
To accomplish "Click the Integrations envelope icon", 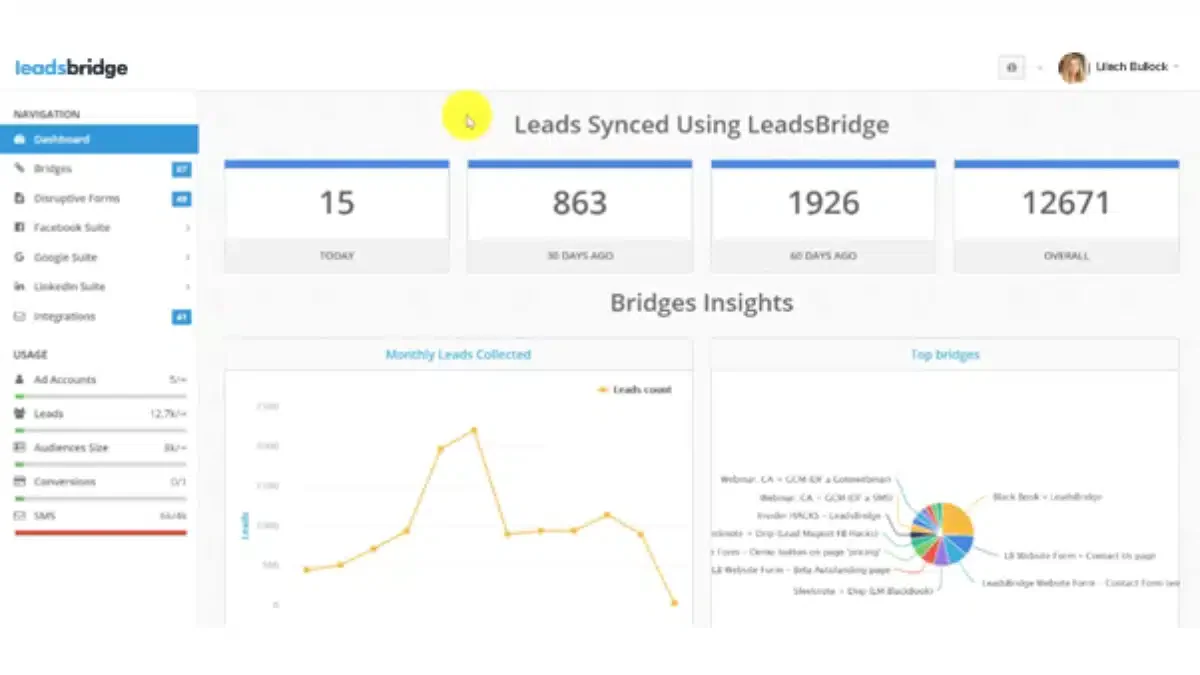I will click(x=19, y=316).
